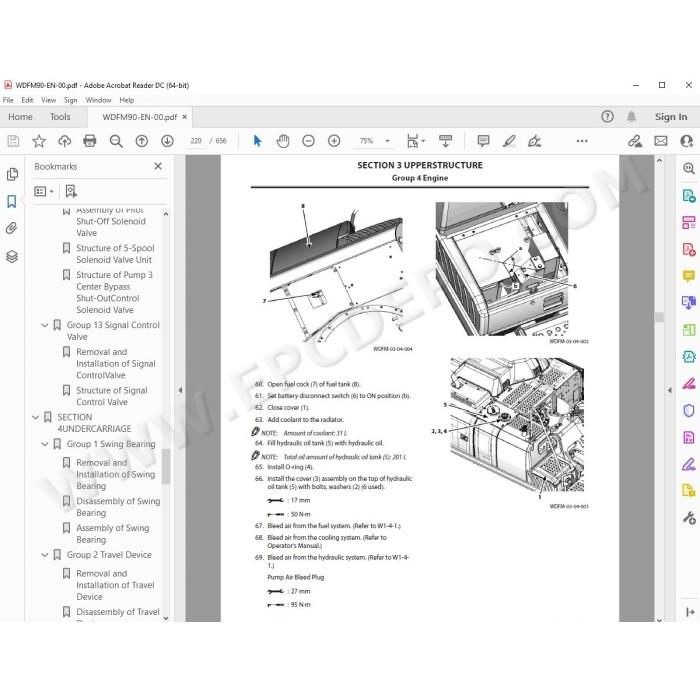
Task: Open notifications bell icon
Action: coord(631,117)
